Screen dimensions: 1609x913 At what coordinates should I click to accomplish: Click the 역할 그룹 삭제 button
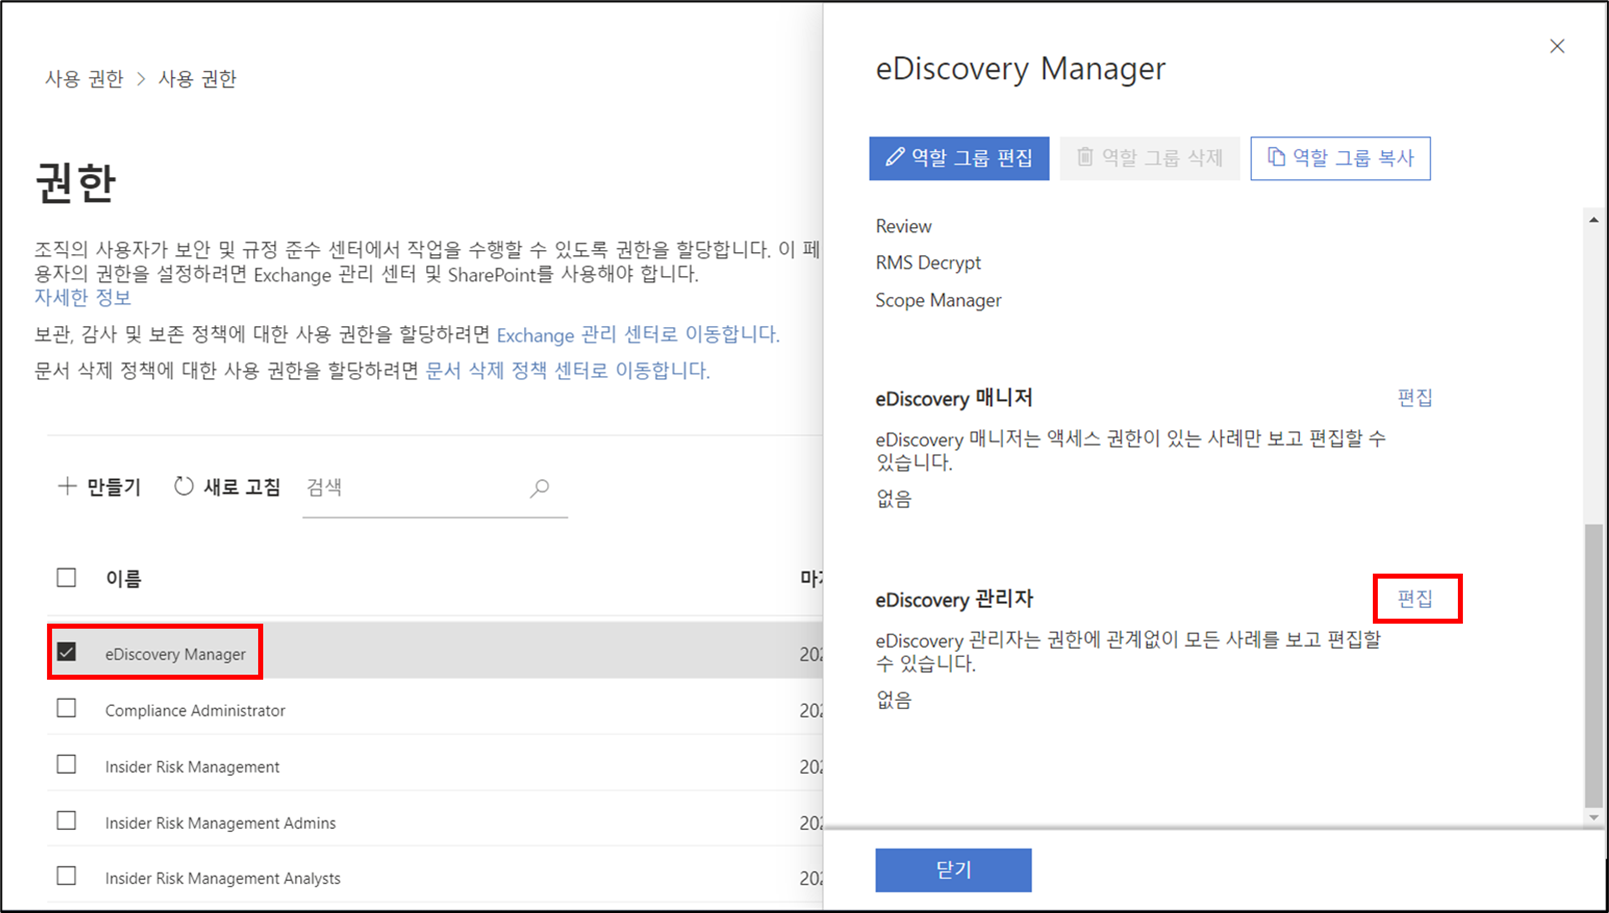[1150, 158]
